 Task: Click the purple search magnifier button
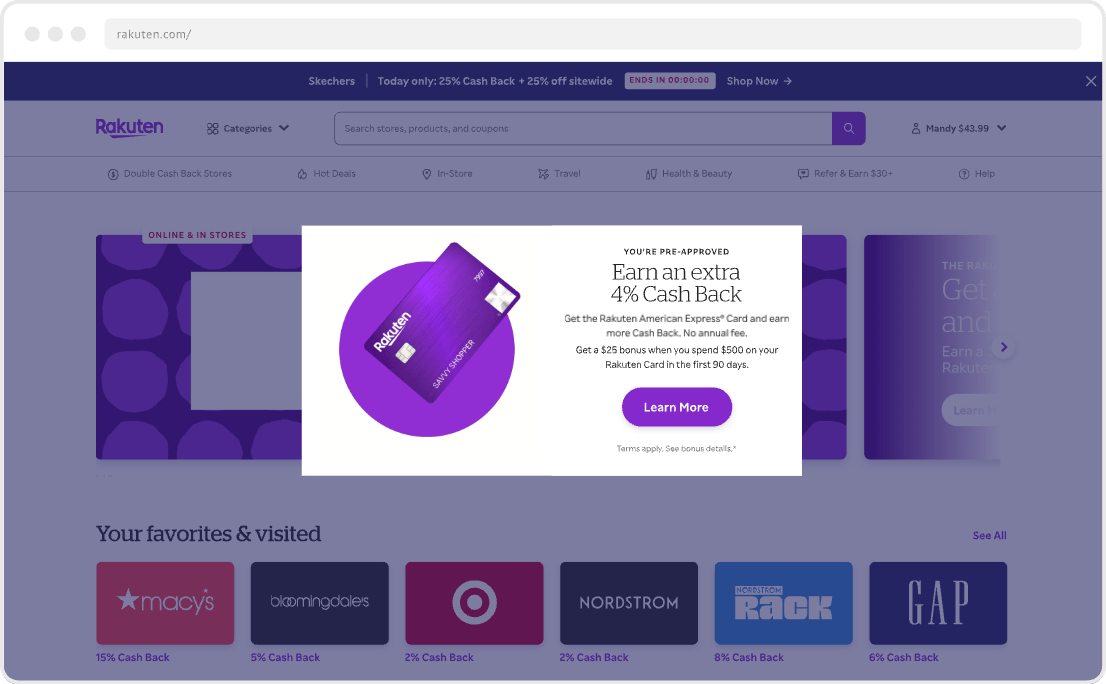(x=849, y=128)
